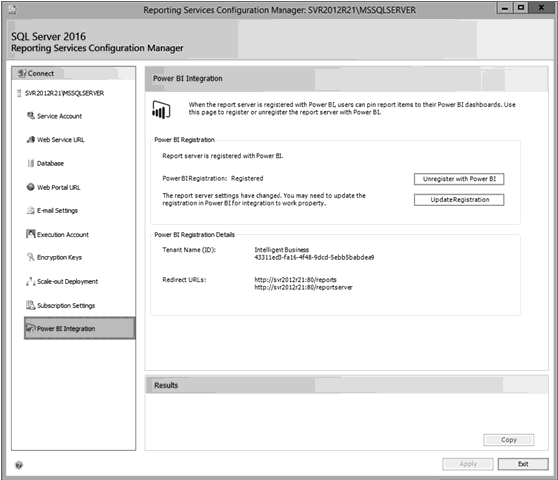Click the Database icon
The width and height of the screenshot is (558, 480).
click(31, 163)
